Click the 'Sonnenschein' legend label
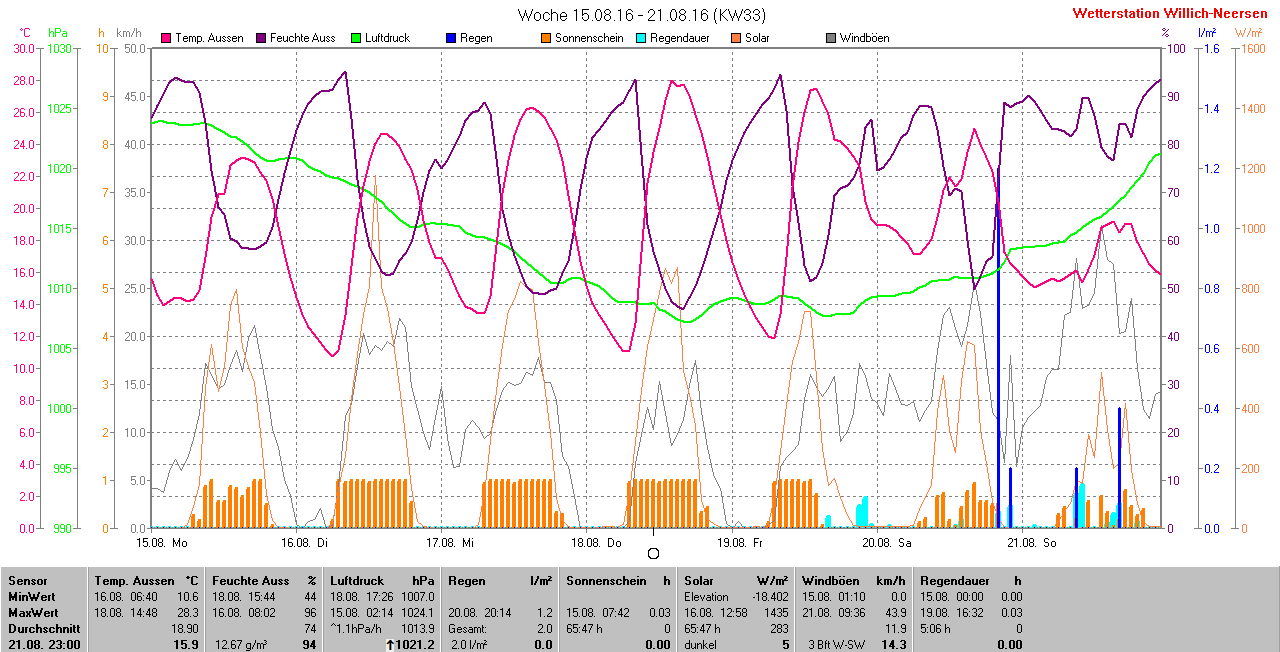The image size is (1280, 652). click(588, 38)
